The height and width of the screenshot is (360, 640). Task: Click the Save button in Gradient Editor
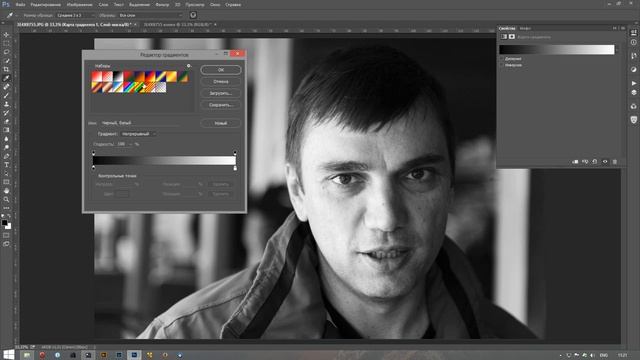coord(221,105)
